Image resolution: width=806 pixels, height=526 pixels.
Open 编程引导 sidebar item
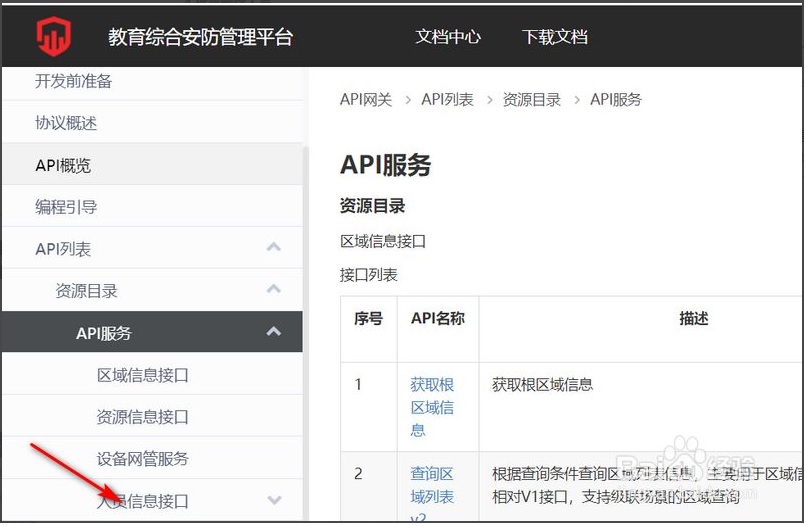point(66,207)
